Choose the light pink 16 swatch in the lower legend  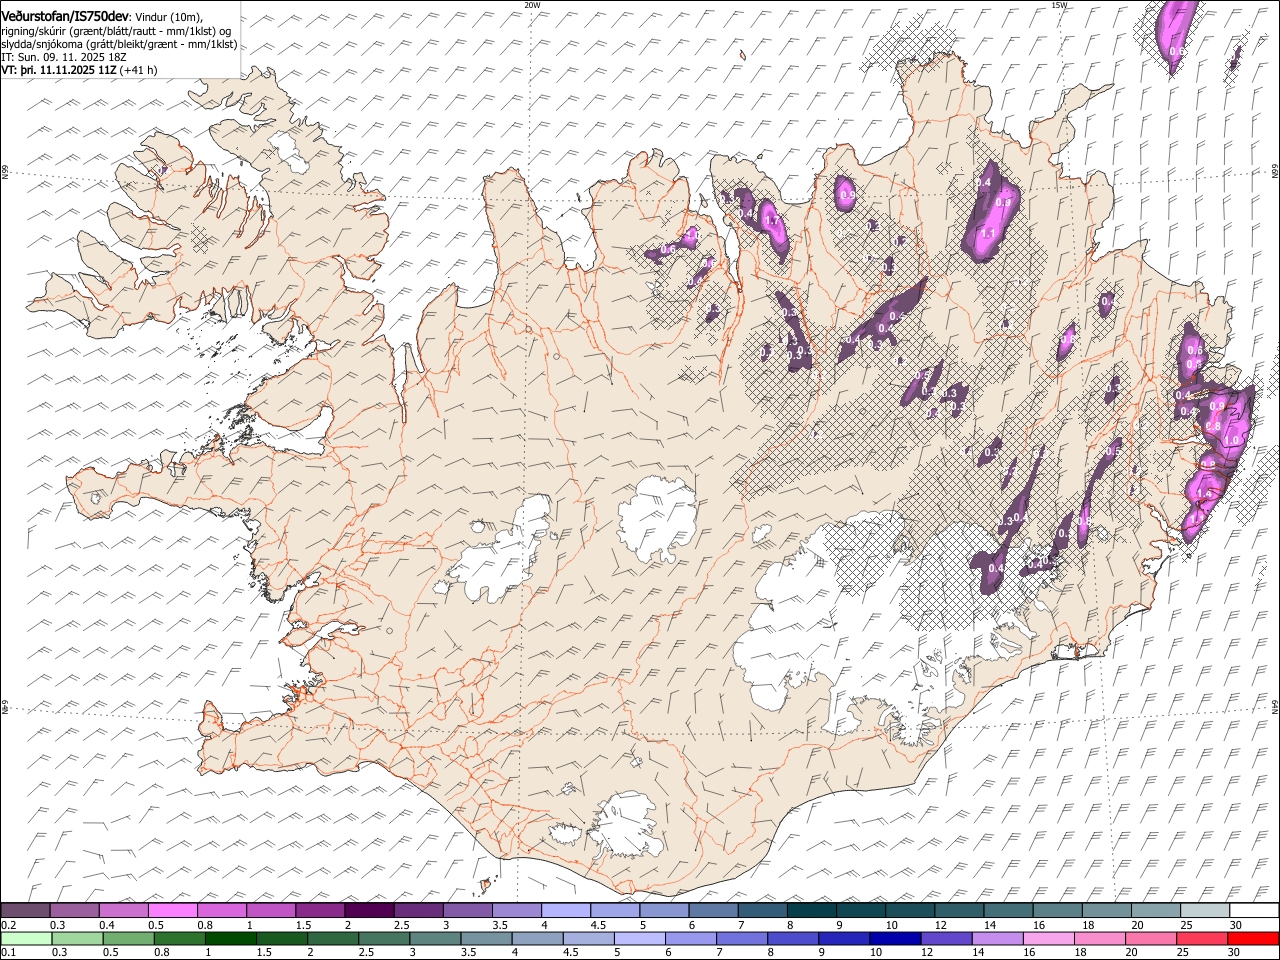1047,939
